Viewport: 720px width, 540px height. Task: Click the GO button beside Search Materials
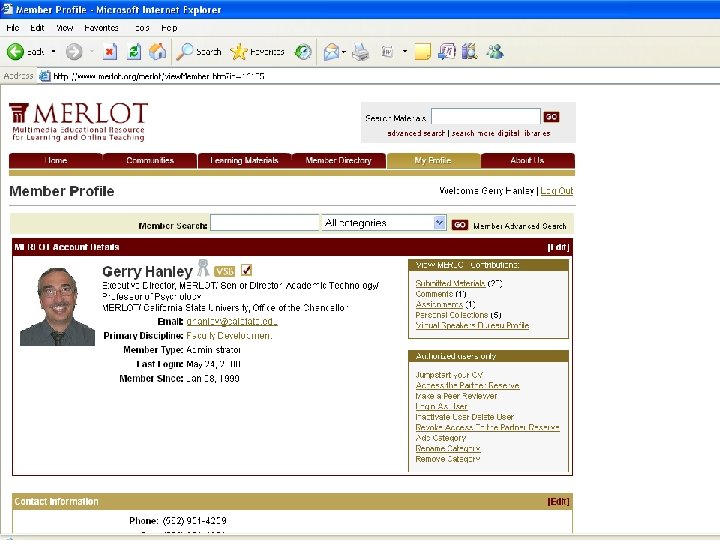coord(551,117)
